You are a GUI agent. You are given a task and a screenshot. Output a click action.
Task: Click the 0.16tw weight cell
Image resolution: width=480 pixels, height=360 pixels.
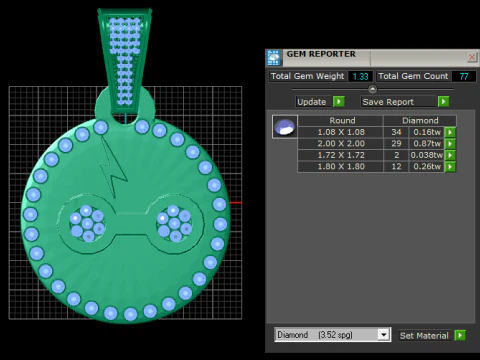427,132
